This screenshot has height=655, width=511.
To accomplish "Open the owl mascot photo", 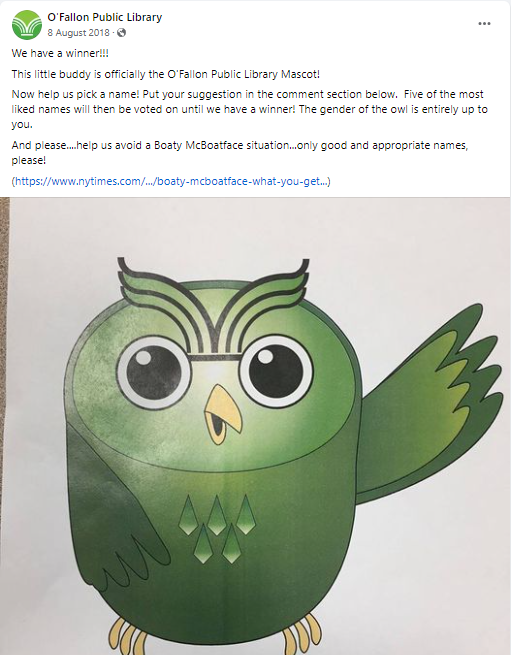I will 255,426.
